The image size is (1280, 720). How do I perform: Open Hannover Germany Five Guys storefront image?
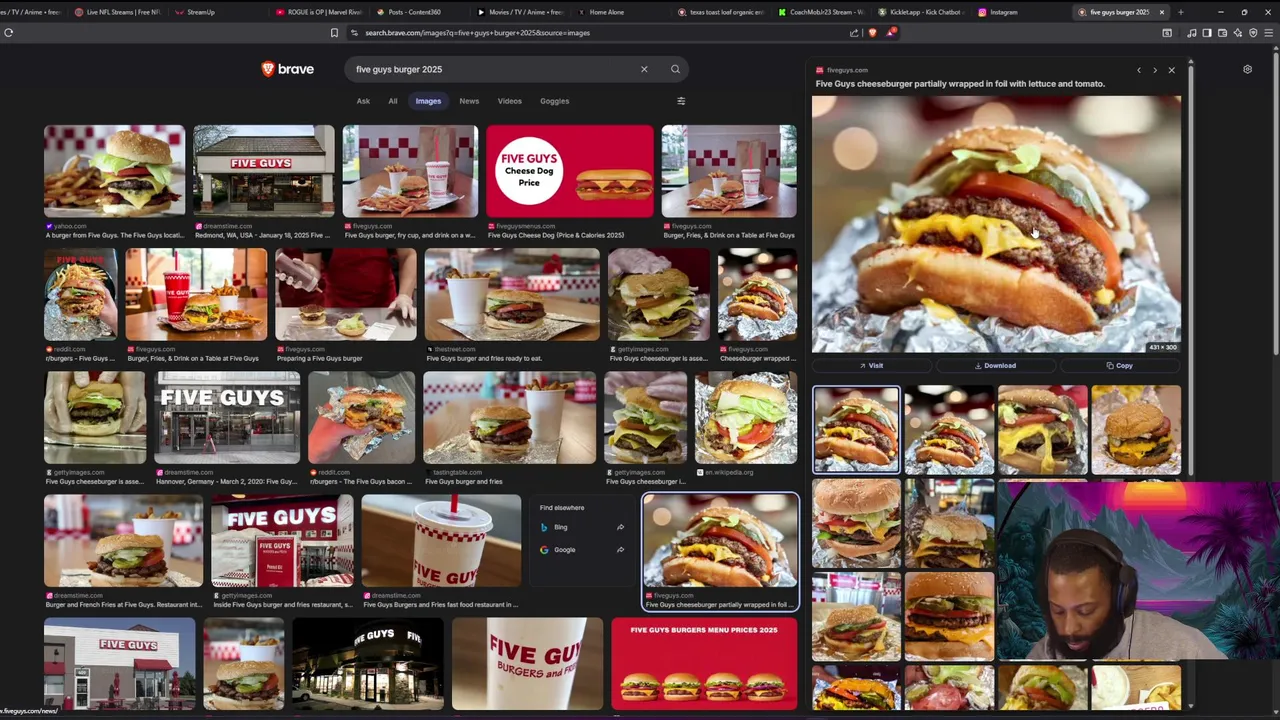tap(227, 418)
